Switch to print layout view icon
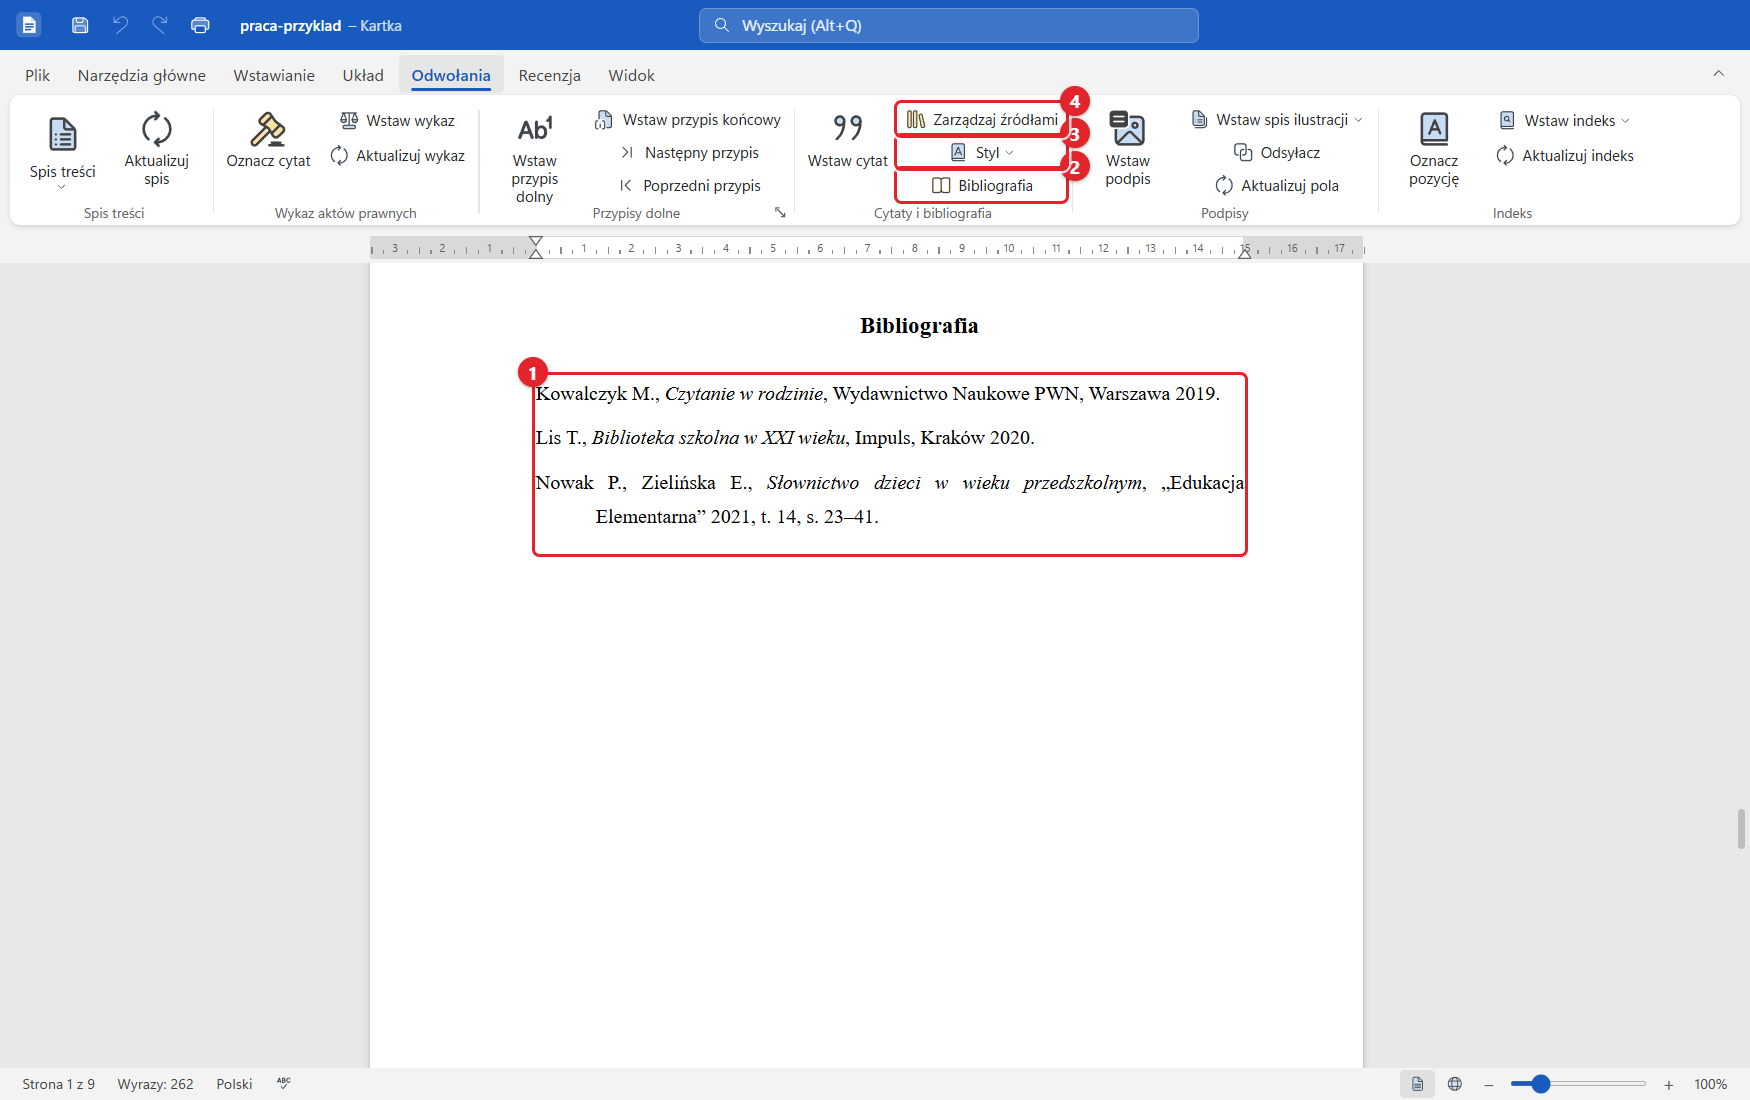Screen dimensions: 1750x1100 pyautogui.click(x=1417, y=1084)
